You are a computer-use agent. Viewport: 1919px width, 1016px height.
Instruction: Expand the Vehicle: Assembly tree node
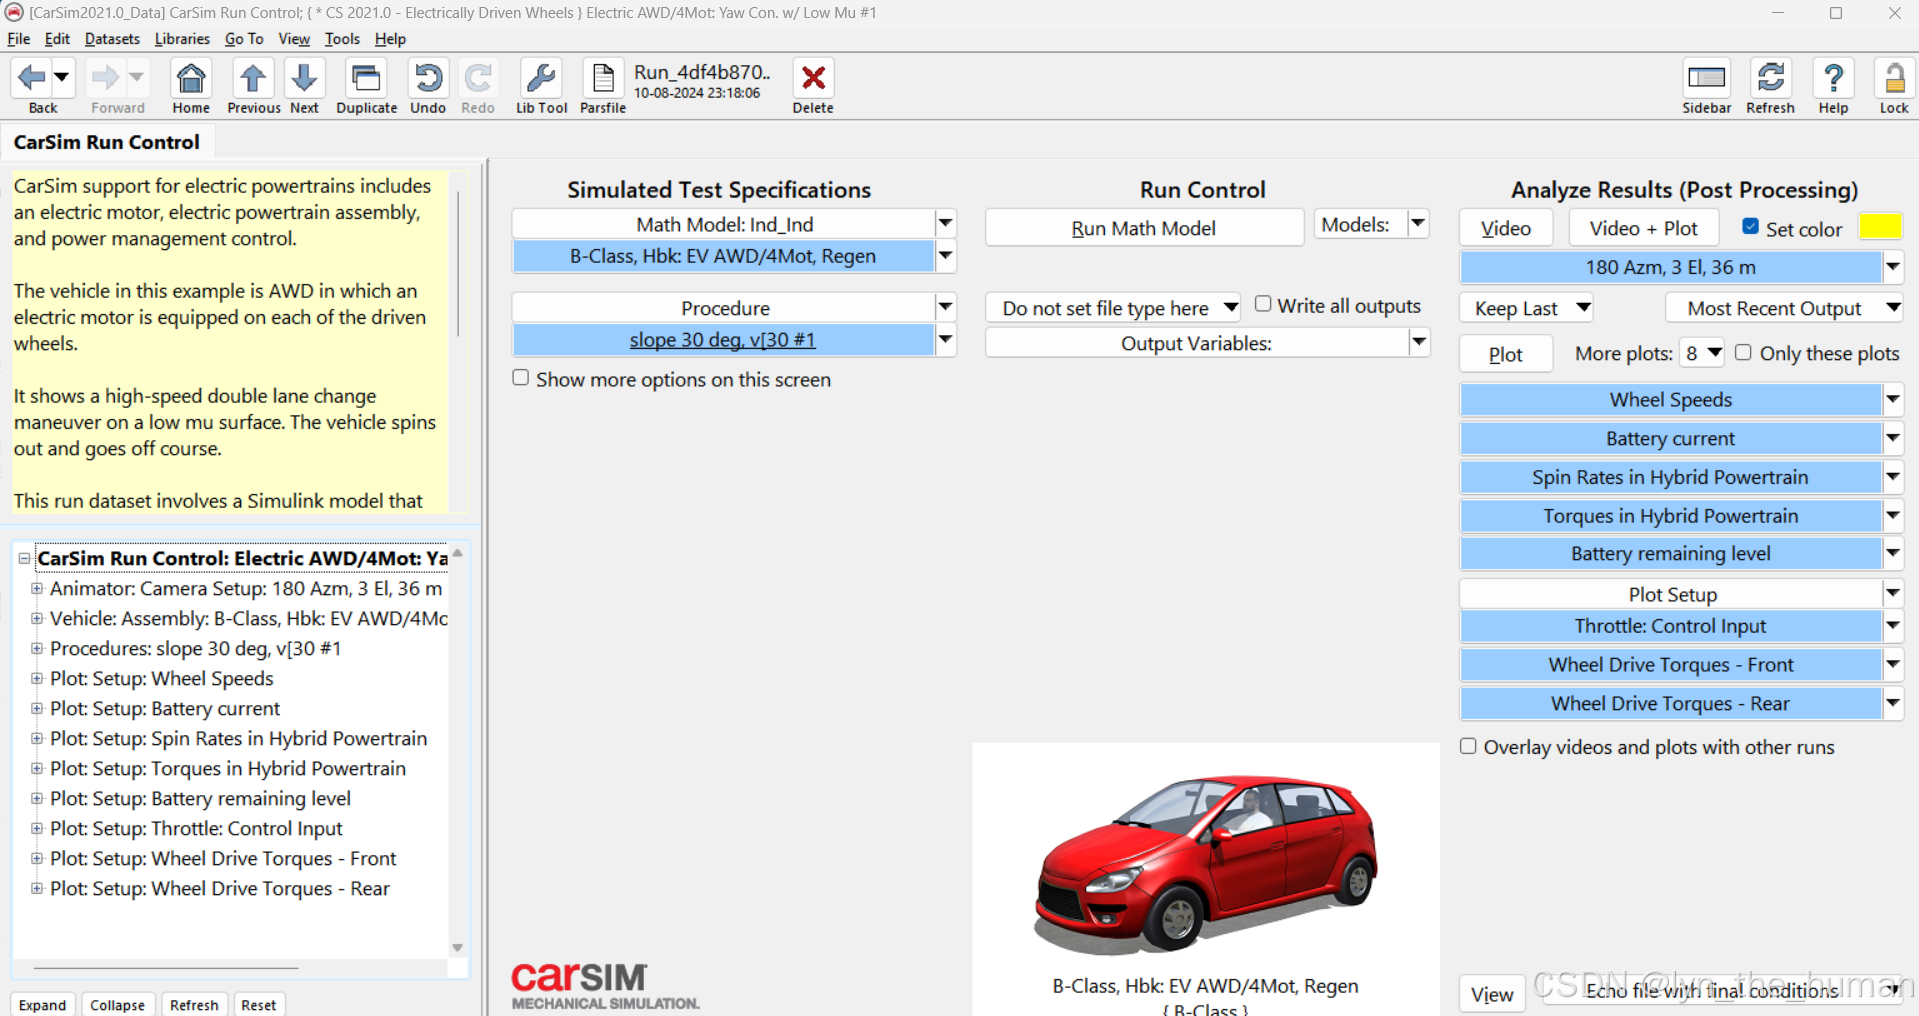tap(37, 618)
